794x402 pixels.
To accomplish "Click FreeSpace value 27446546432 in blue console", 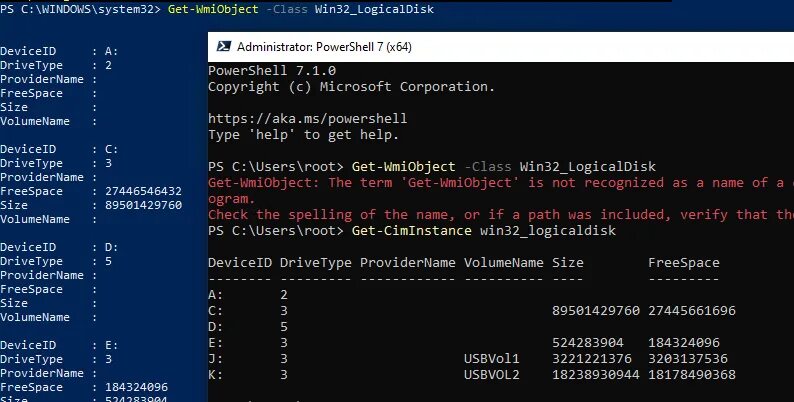I will 143,191.
